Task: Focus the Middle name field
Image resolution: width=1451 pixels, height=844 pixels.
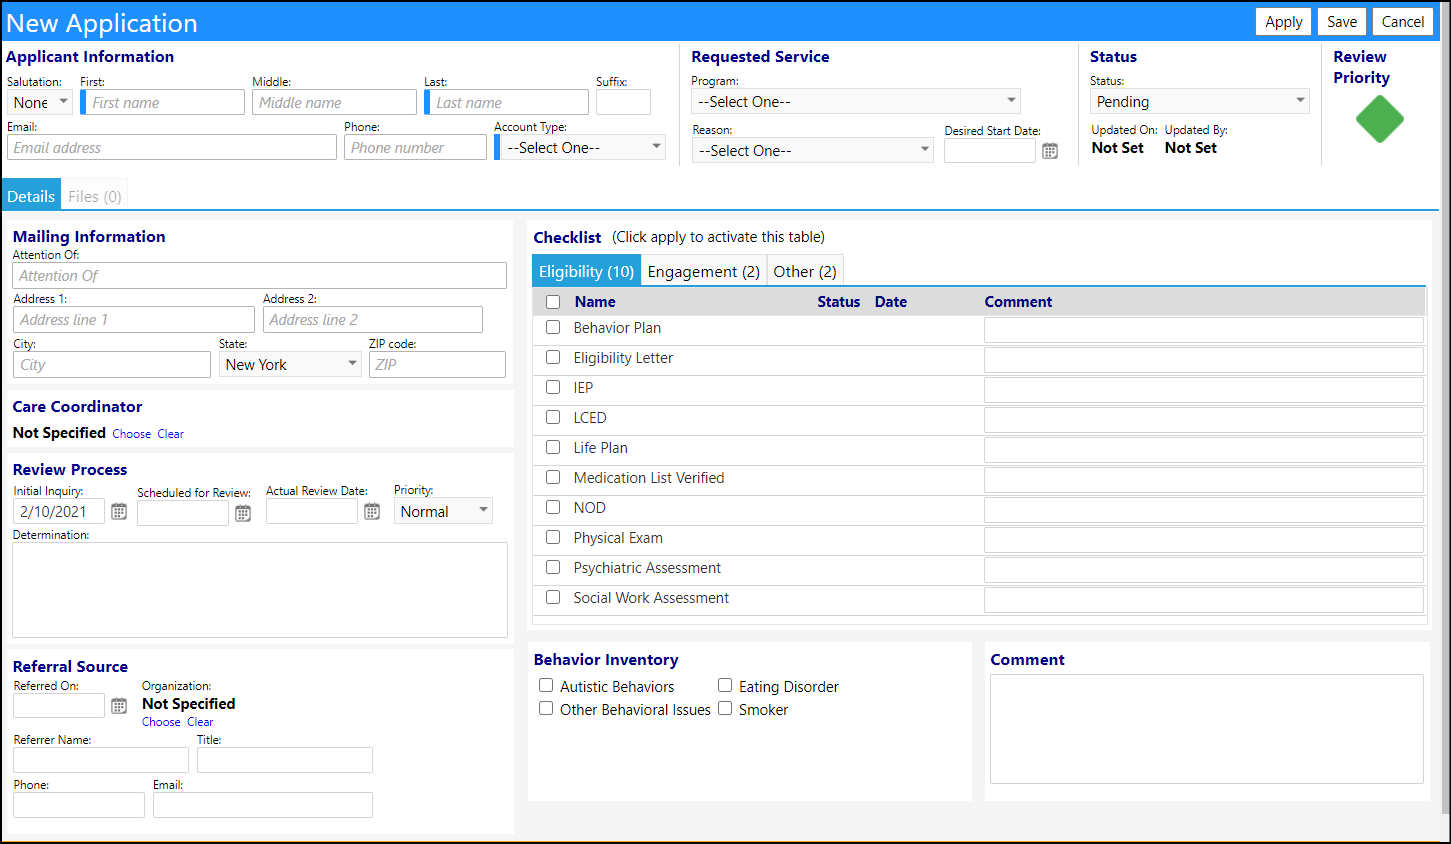Action: tap(334, 102)
